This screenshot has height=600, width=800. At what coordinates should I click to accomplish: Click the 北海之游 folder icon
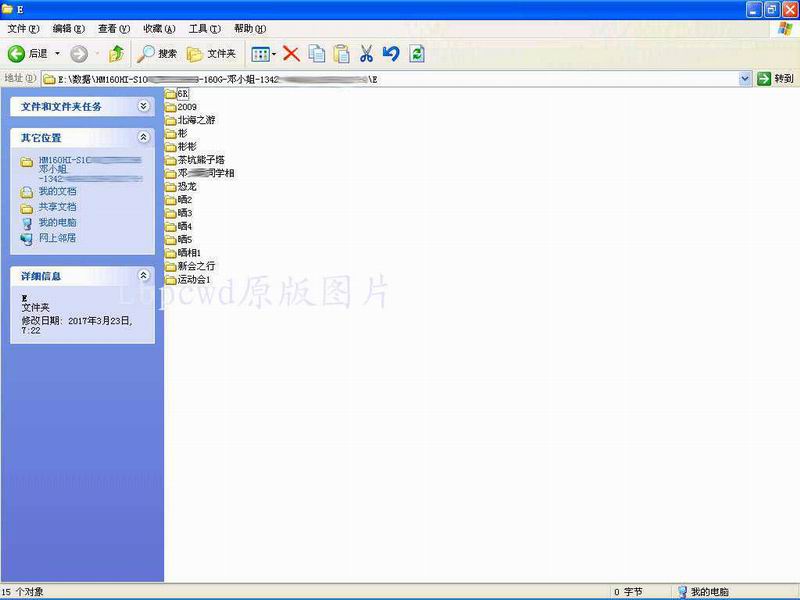(170, 121)
